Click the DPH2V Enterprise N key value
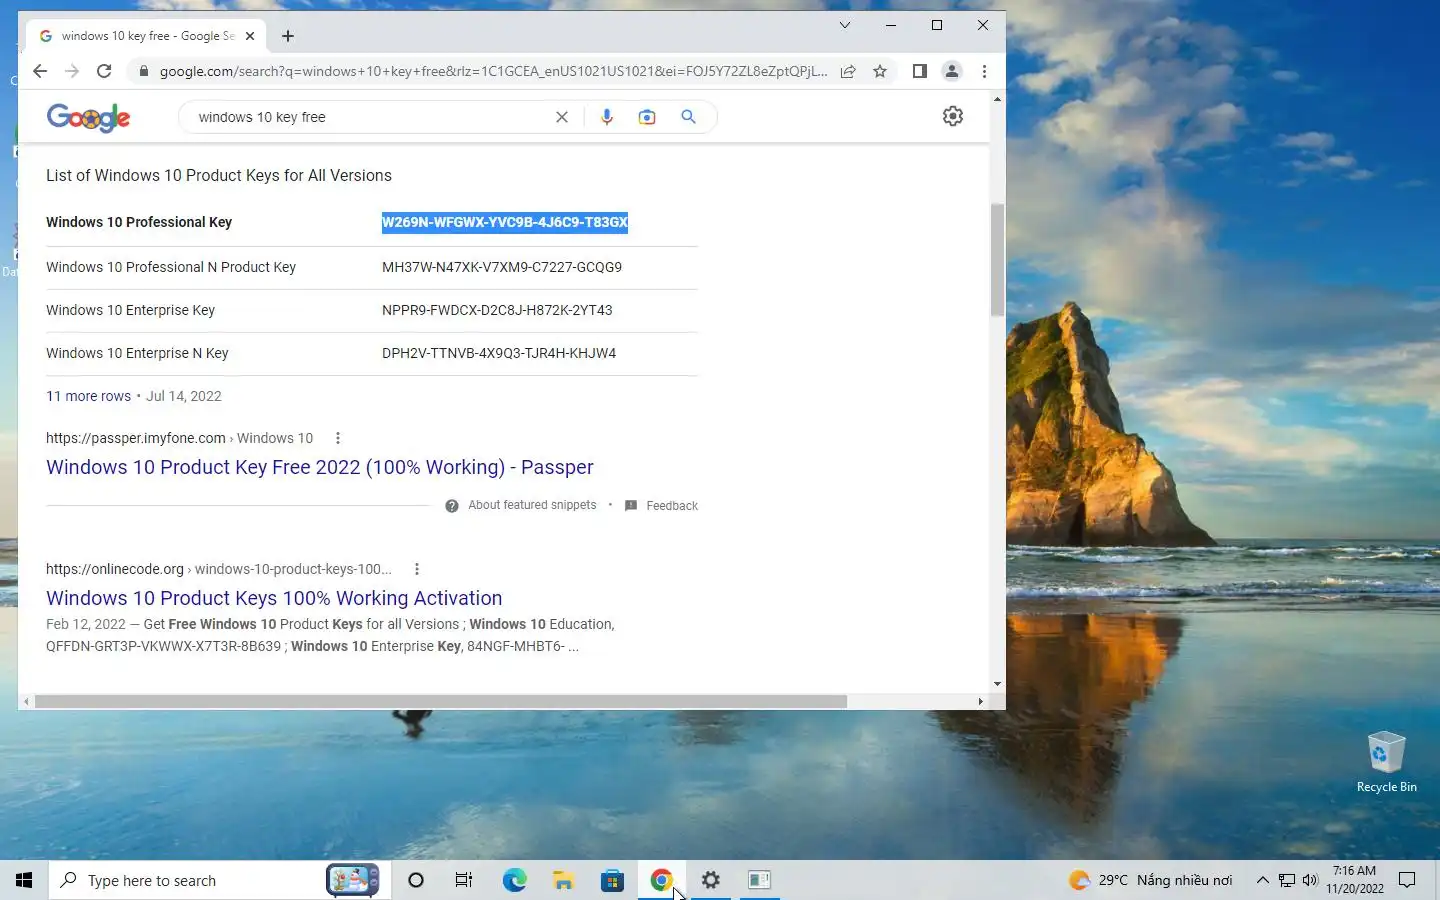1440x900 pixels. coord(499,353)
